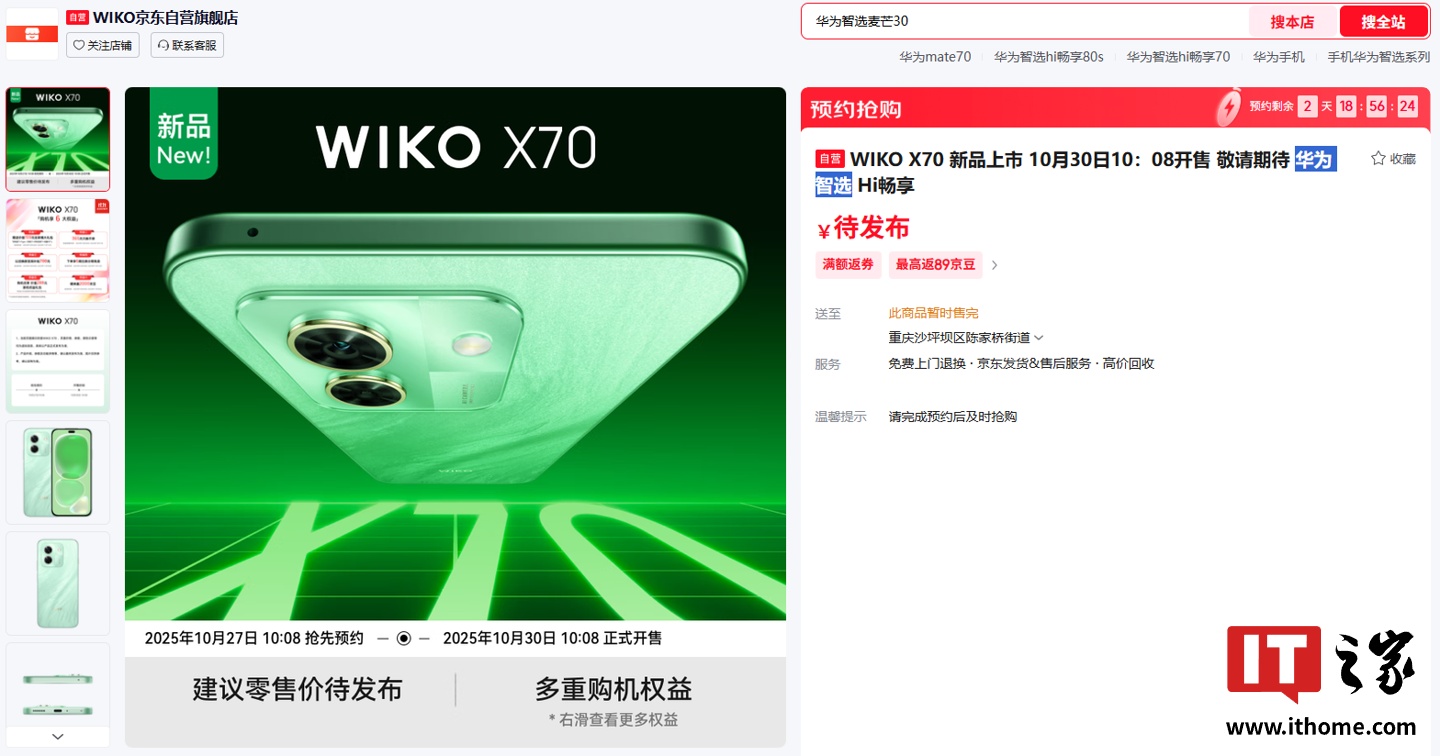The height and width of the screenshot is (756, 1440).
Task: Search within the store using 搜本店
Action: pyautogui.click(x=1292, y=22)
